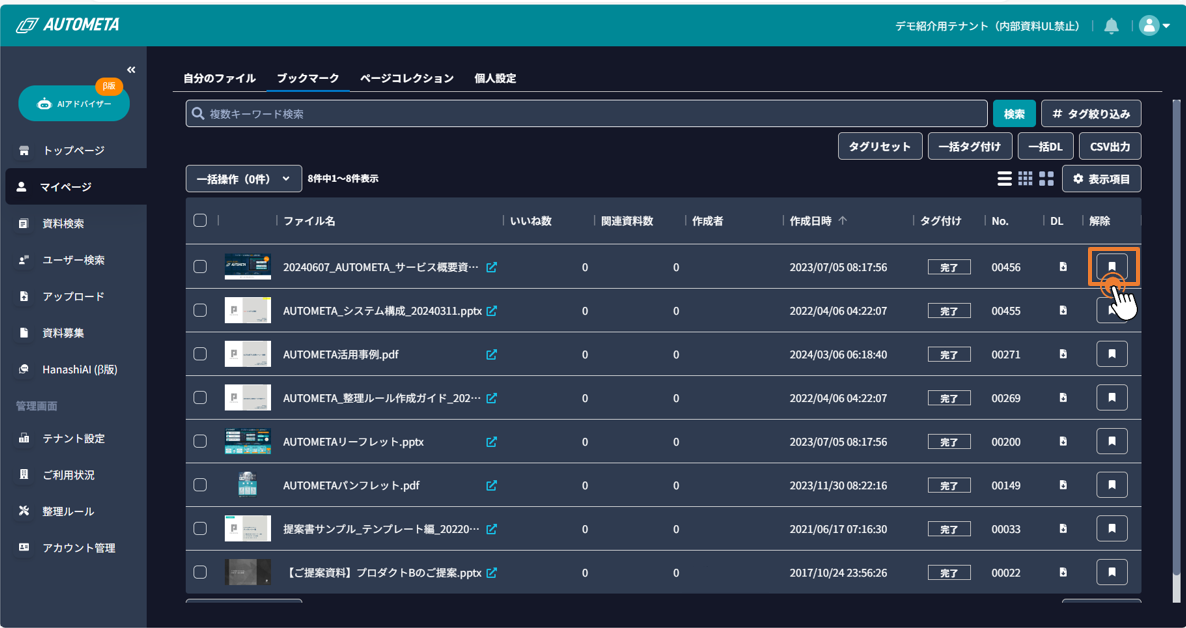
Task: Check the box for AUTOMETA活用事例.pdf
Action: pyautogui.click(x=200, y=353)
